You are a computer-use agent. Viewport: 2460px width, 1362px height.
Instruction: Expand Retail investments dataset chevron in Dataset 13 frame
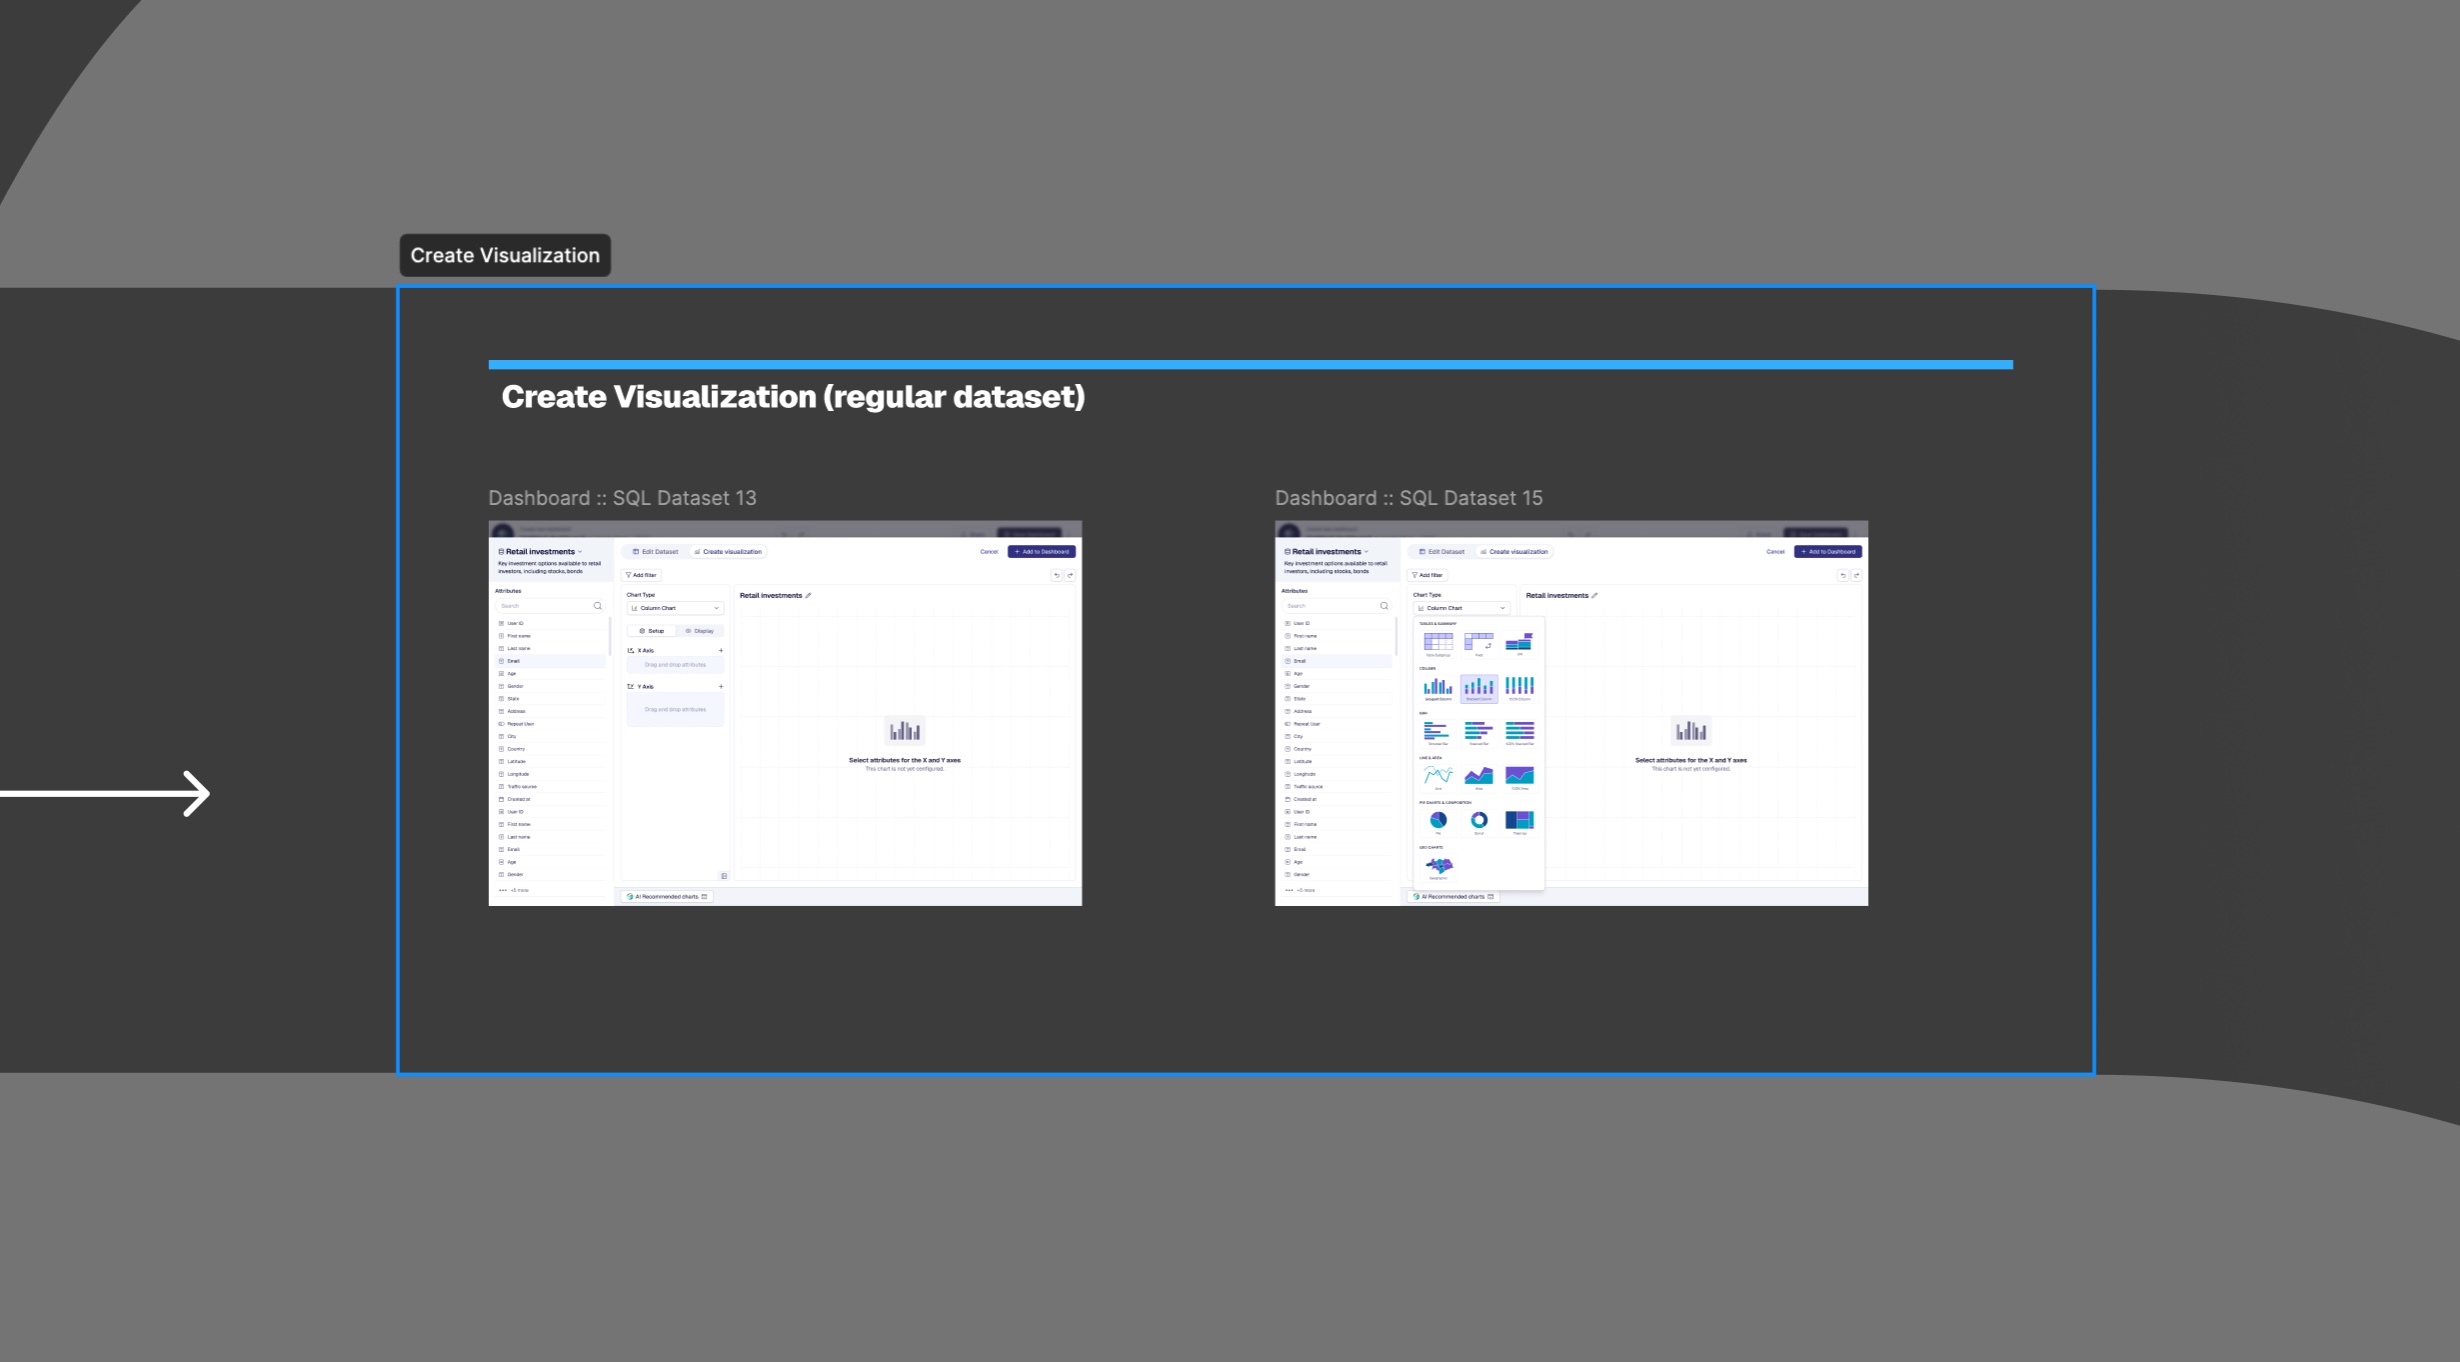[580, 552]
